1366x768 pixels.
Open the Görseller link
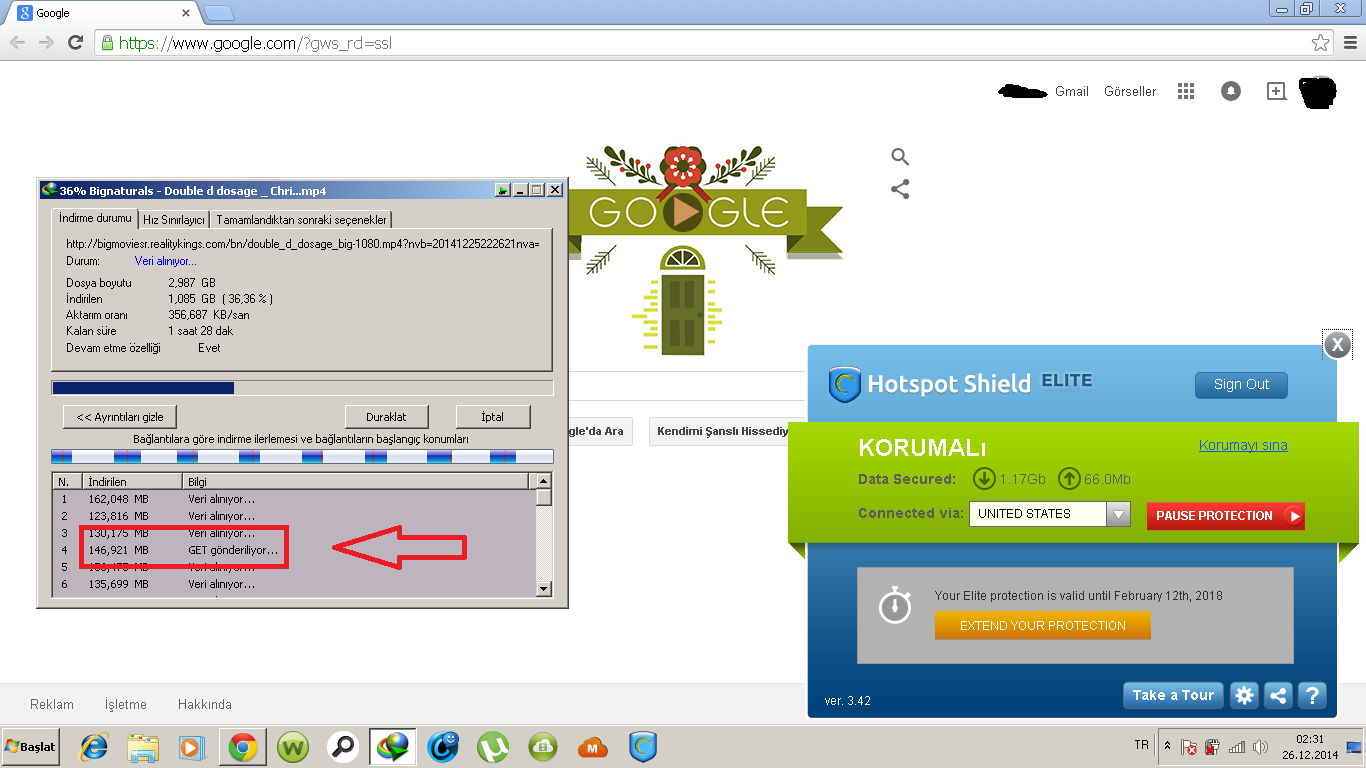[1130, 91]
